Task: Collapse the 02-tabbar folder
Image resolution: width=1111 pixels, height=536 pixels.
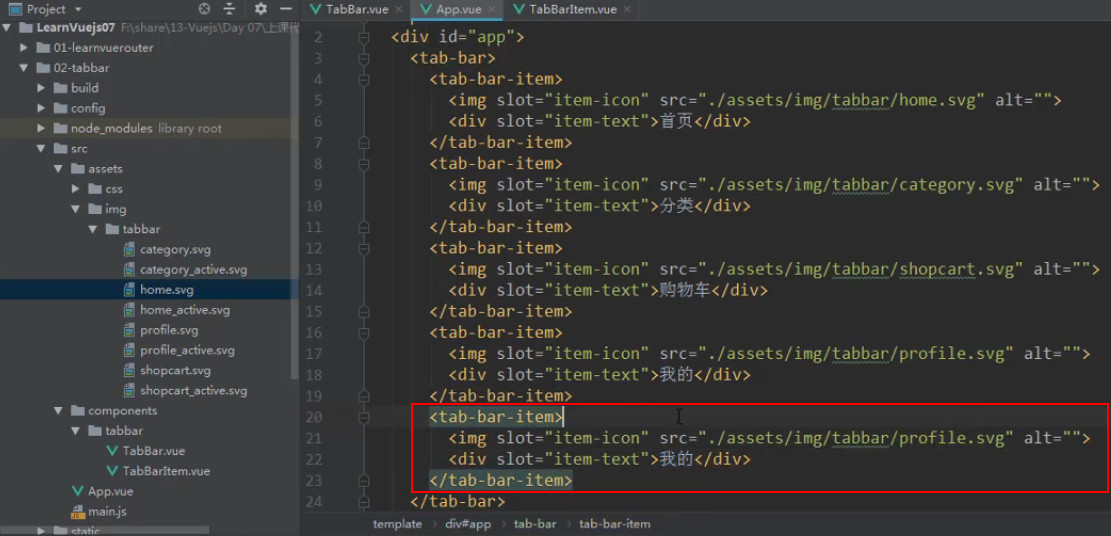Action: [x=24, y=68]
